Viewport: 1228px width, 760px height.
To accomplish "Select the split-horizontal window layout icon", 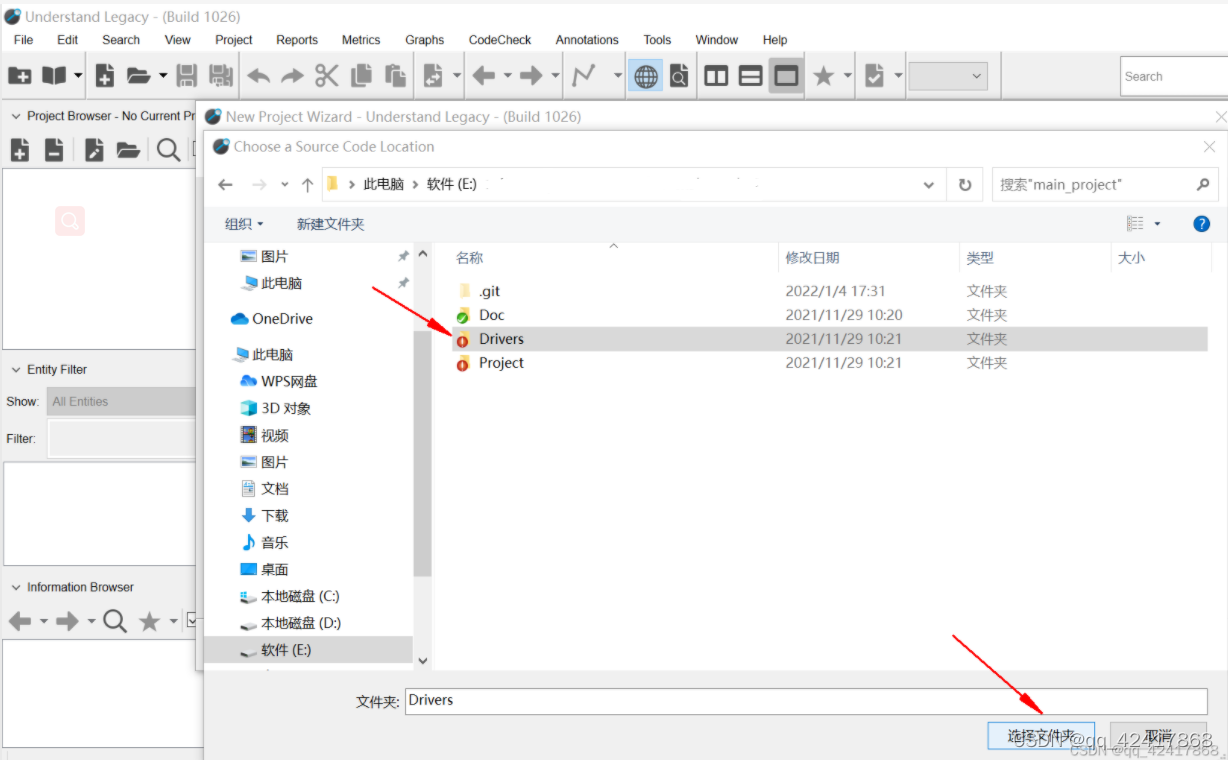I will pos(751,76).
